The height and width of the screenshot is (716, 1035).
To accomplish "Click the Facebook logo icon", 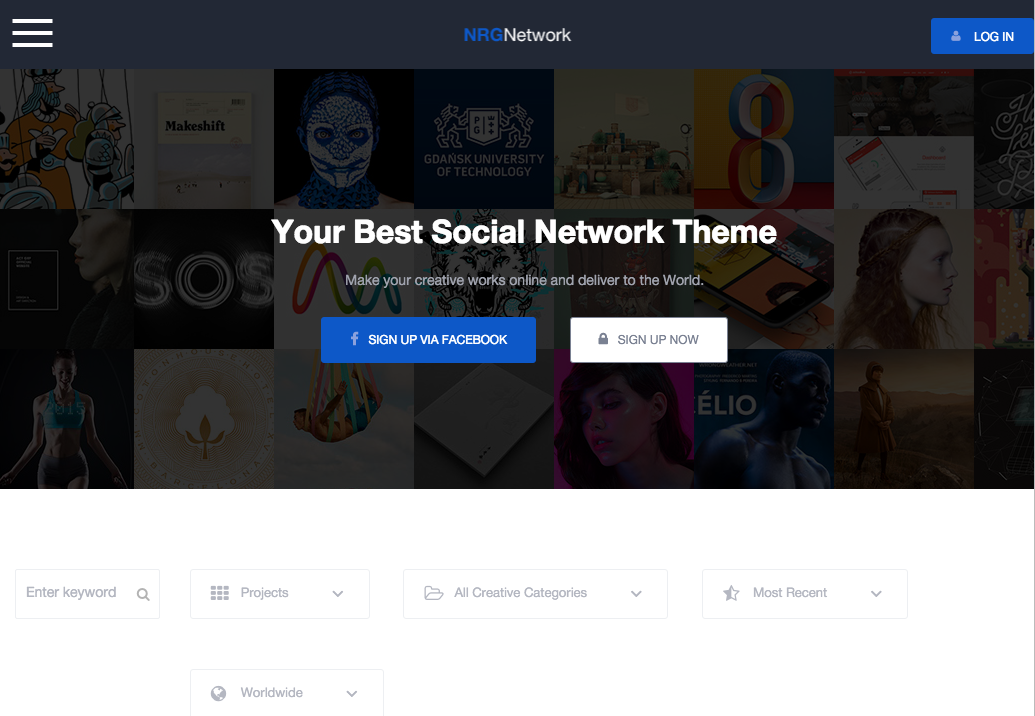I will (355, 339).
